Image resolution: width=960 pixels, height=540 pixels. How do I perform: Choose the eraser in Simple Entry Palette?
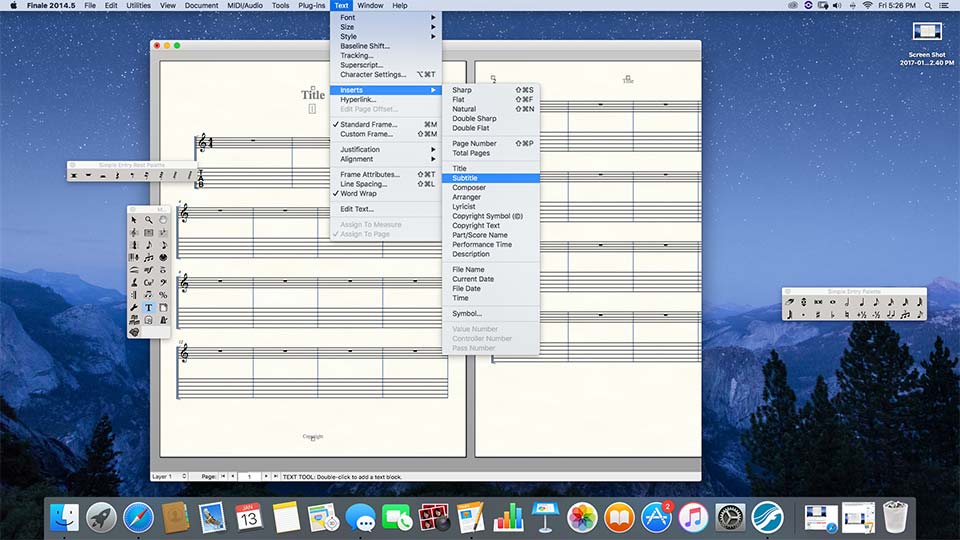789,302
